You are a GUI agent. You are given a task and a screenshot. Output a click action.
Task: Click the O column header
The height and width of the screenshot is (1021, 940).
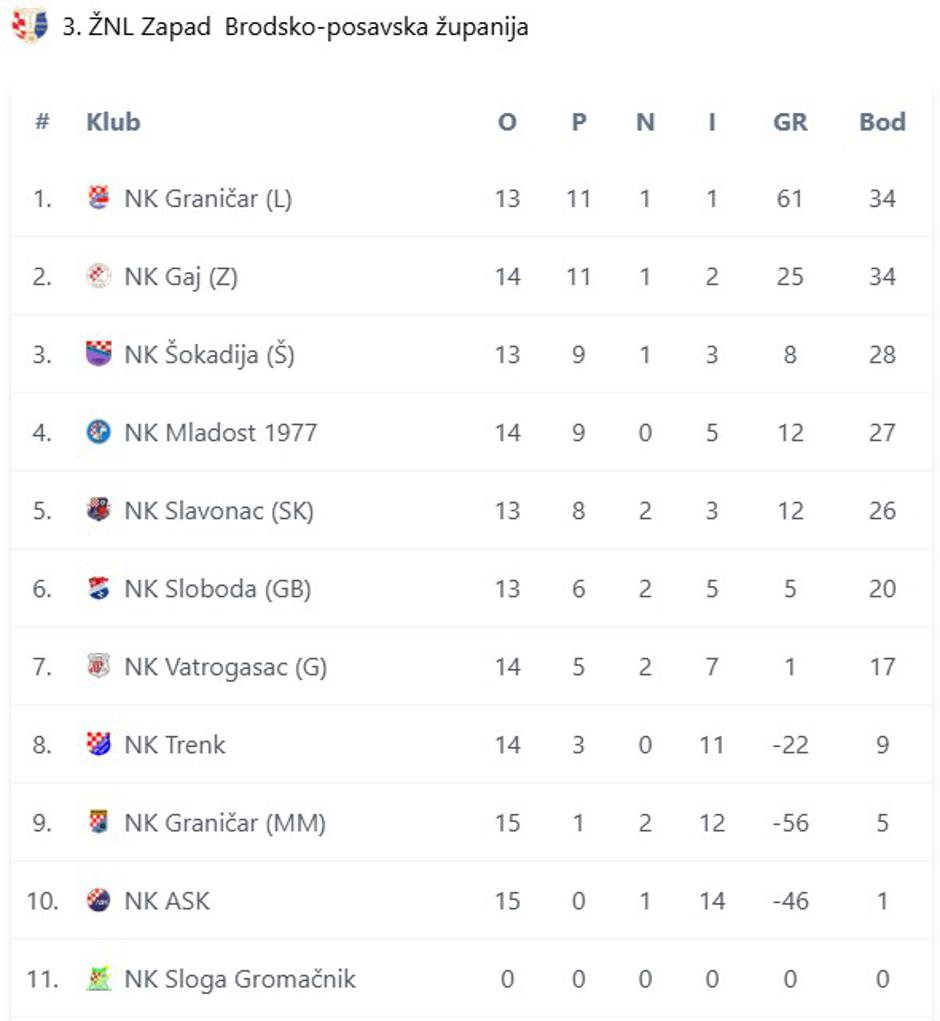[x=507, y=122]
